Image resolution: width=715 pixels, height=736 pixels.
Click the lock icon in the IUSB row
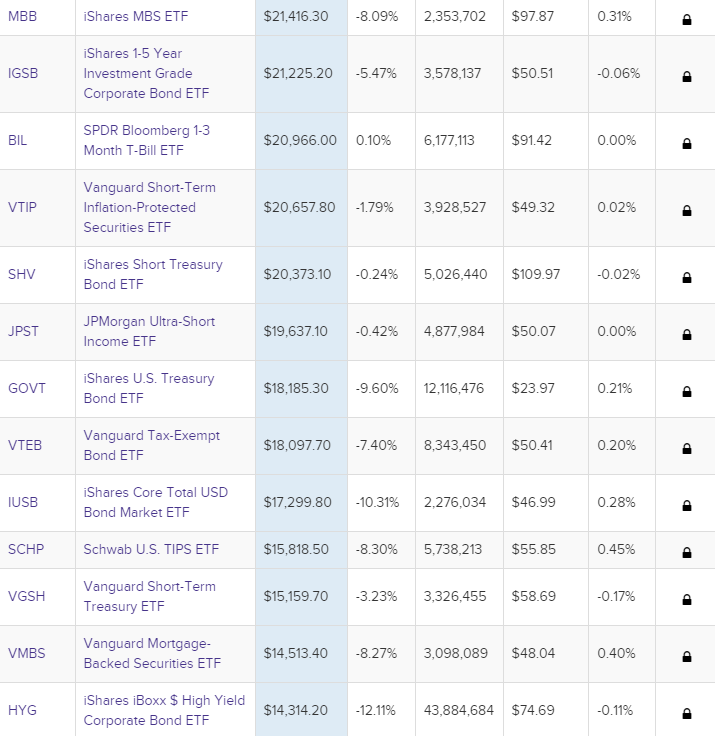[686, 506]
